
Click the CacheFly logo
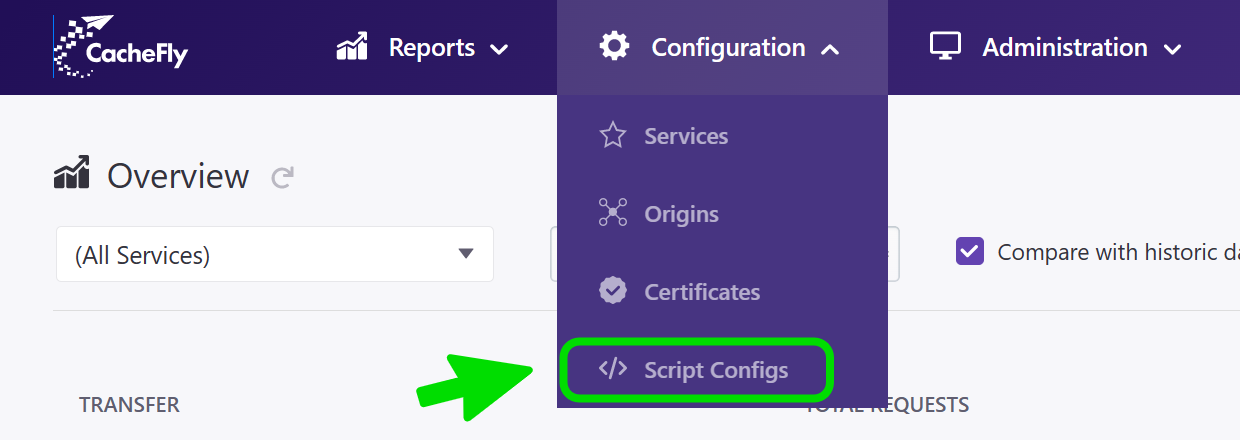(x=121, y=47)
